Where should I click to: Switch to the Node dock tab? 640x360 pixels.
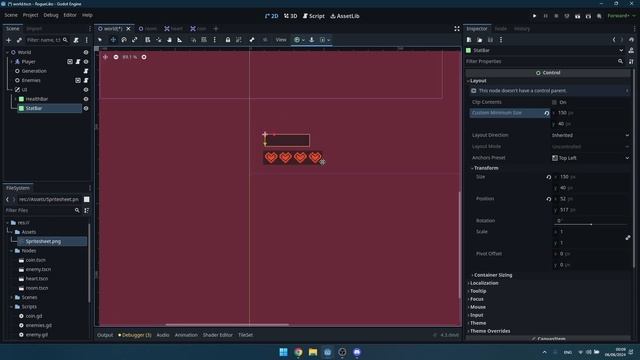tap(500, 29)
